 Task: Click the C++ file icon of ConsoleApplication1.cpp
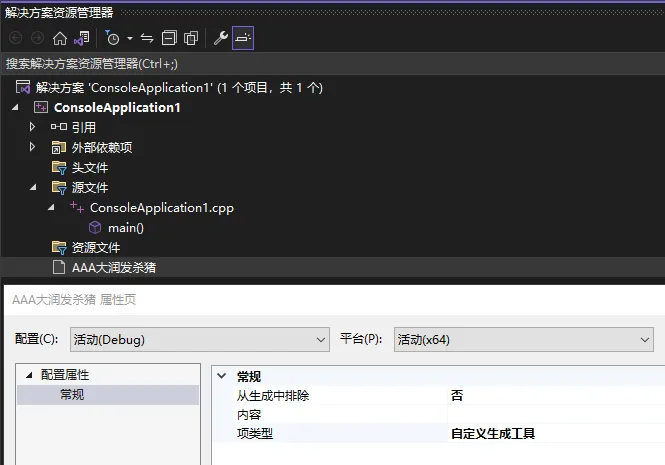(x=77, y=207)
